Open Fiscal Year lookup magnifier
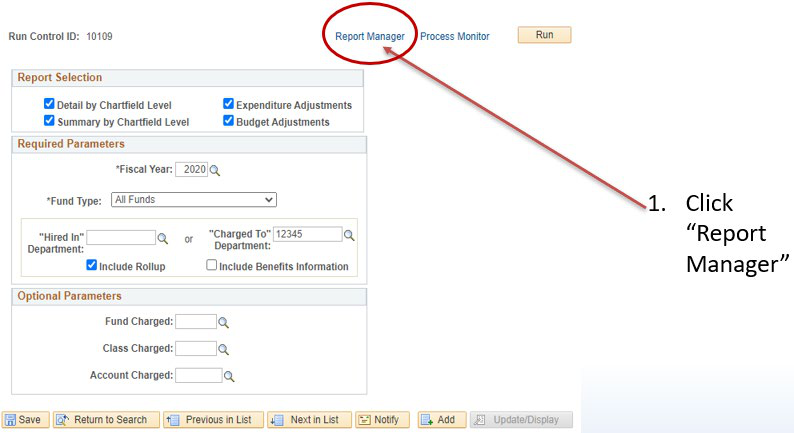The height and width of the screenshot is (433, 794). point(215,170)
